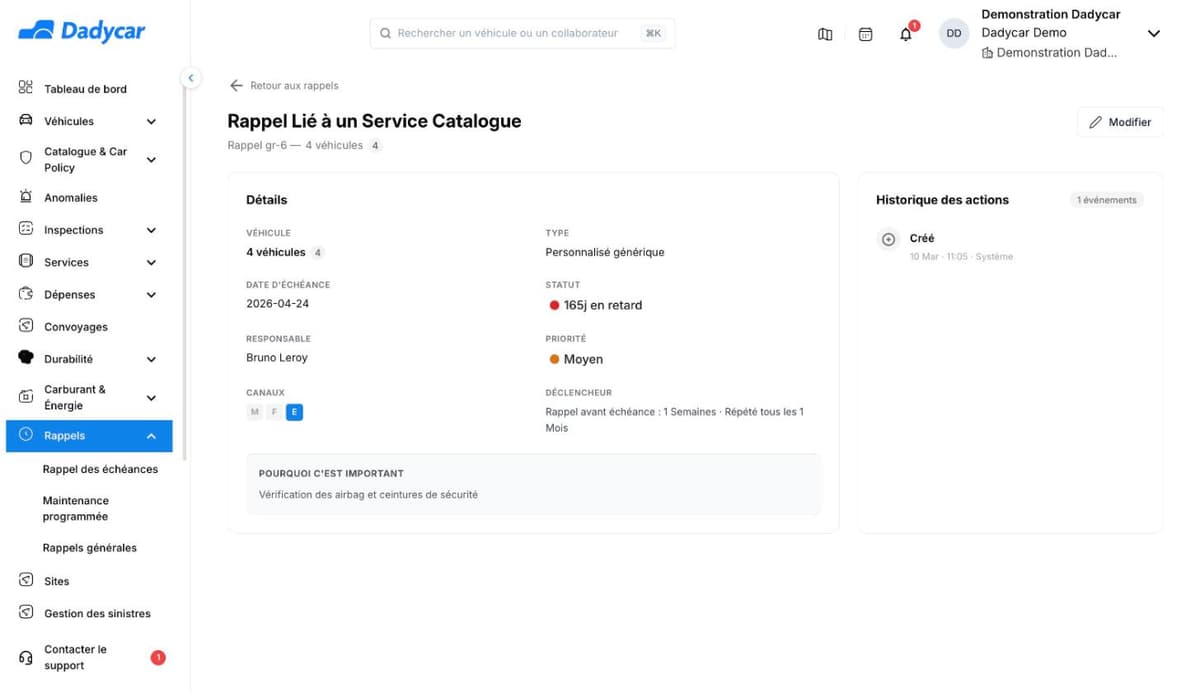Open the calendar icon in header
This screenshot has width=1200, height=692.
point(866,34)
